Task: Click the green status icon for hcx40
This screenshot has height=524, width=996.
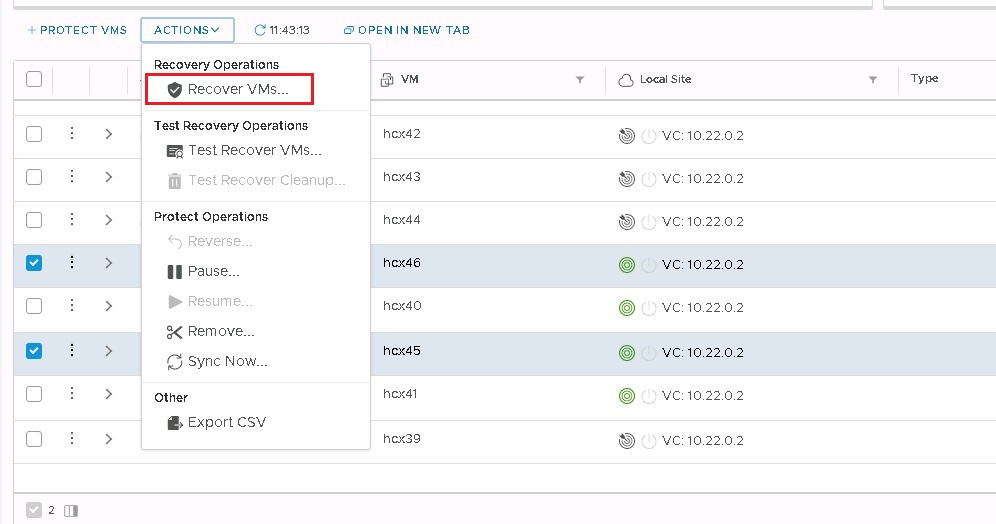Action: (x=626, y=308)
